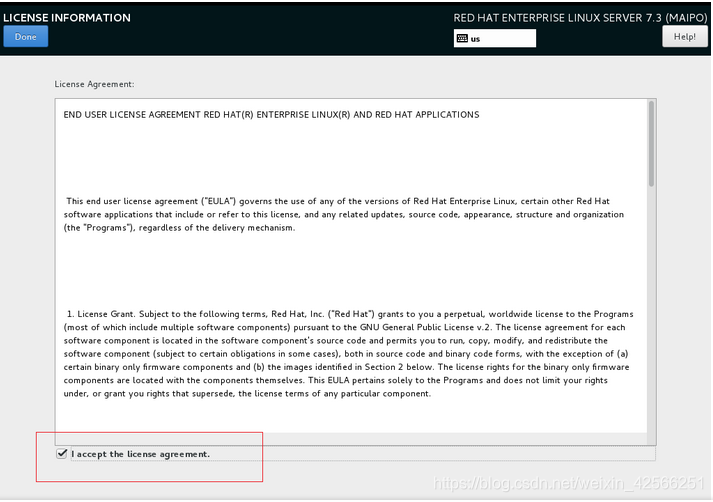
Task: Click the LICENSE INFORMATION heading
Action: [67, 18]
